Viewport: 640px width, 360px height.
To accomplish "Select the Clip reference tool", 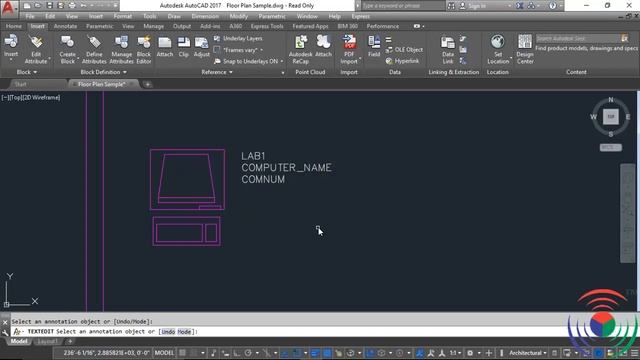I will pos(184,46).
